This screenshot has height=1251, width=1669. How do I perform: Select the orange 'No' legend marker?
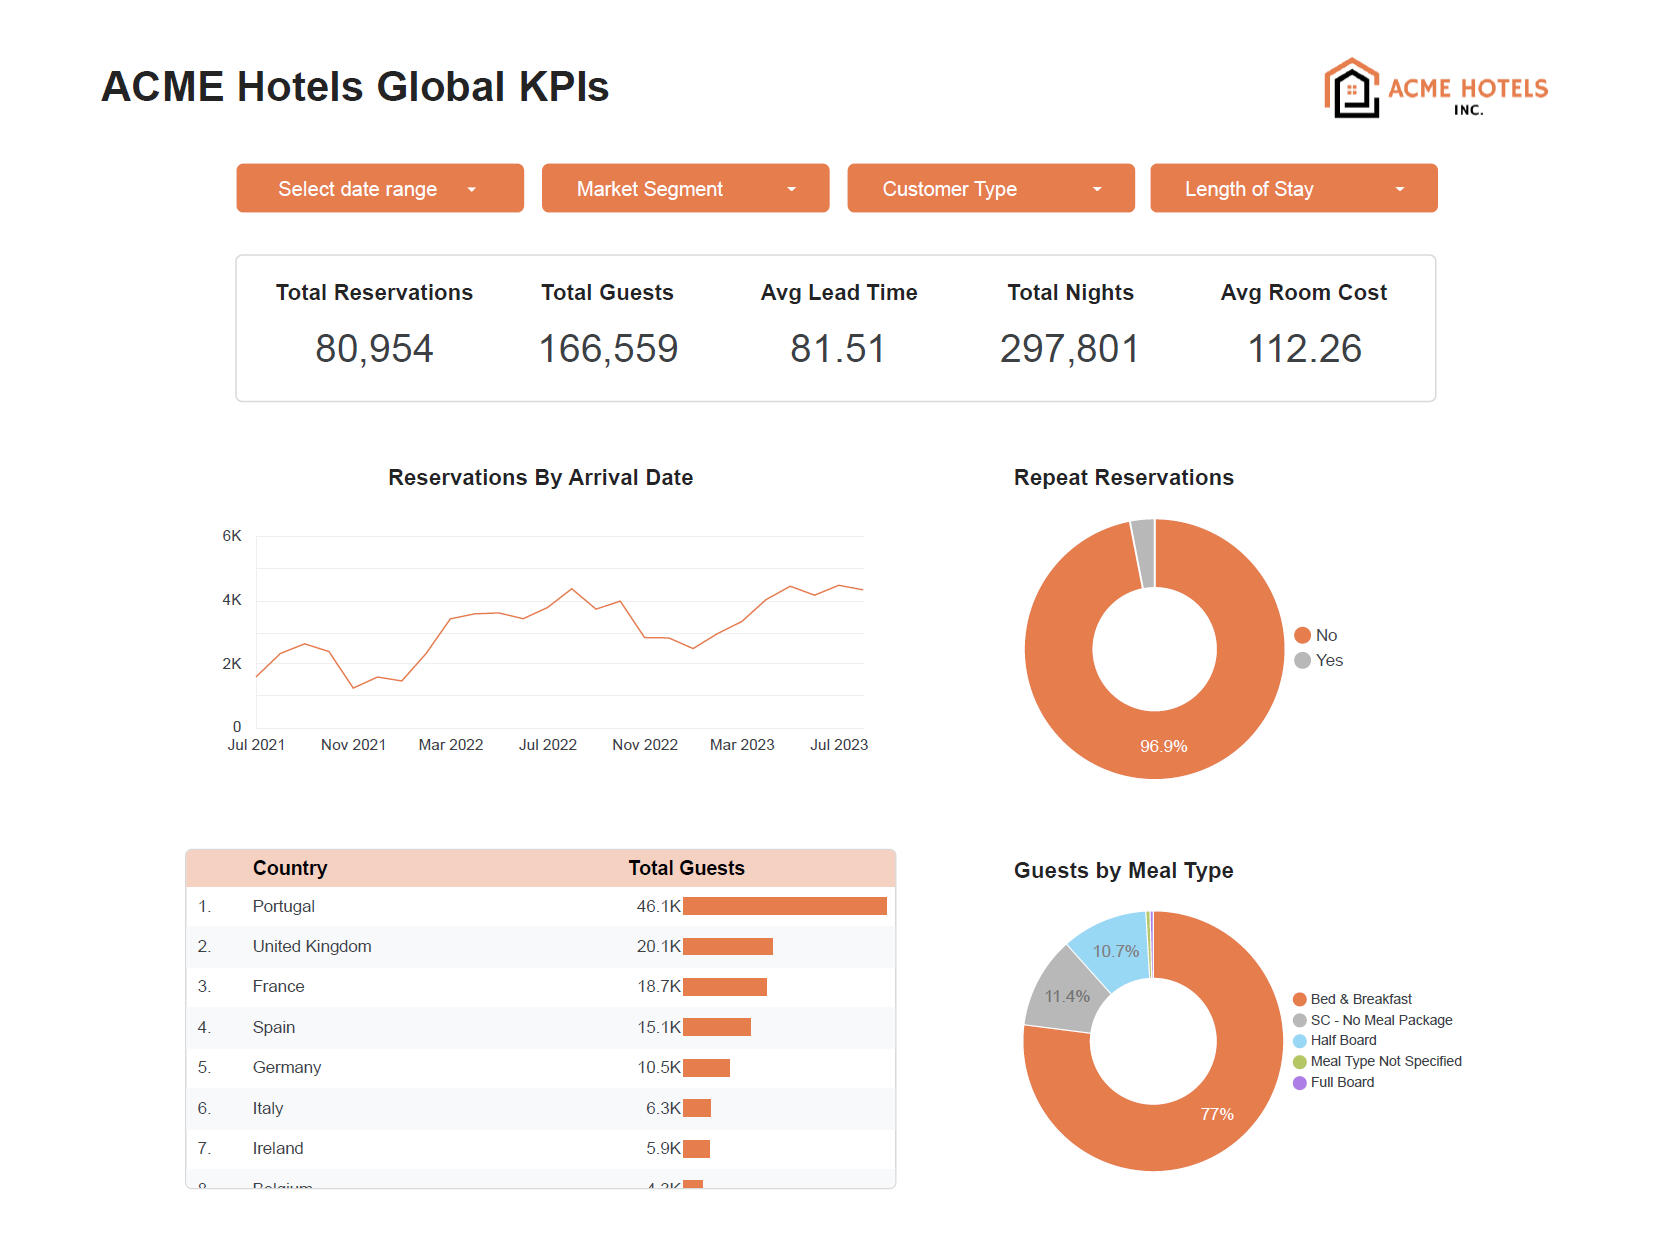click(1301, 635)
